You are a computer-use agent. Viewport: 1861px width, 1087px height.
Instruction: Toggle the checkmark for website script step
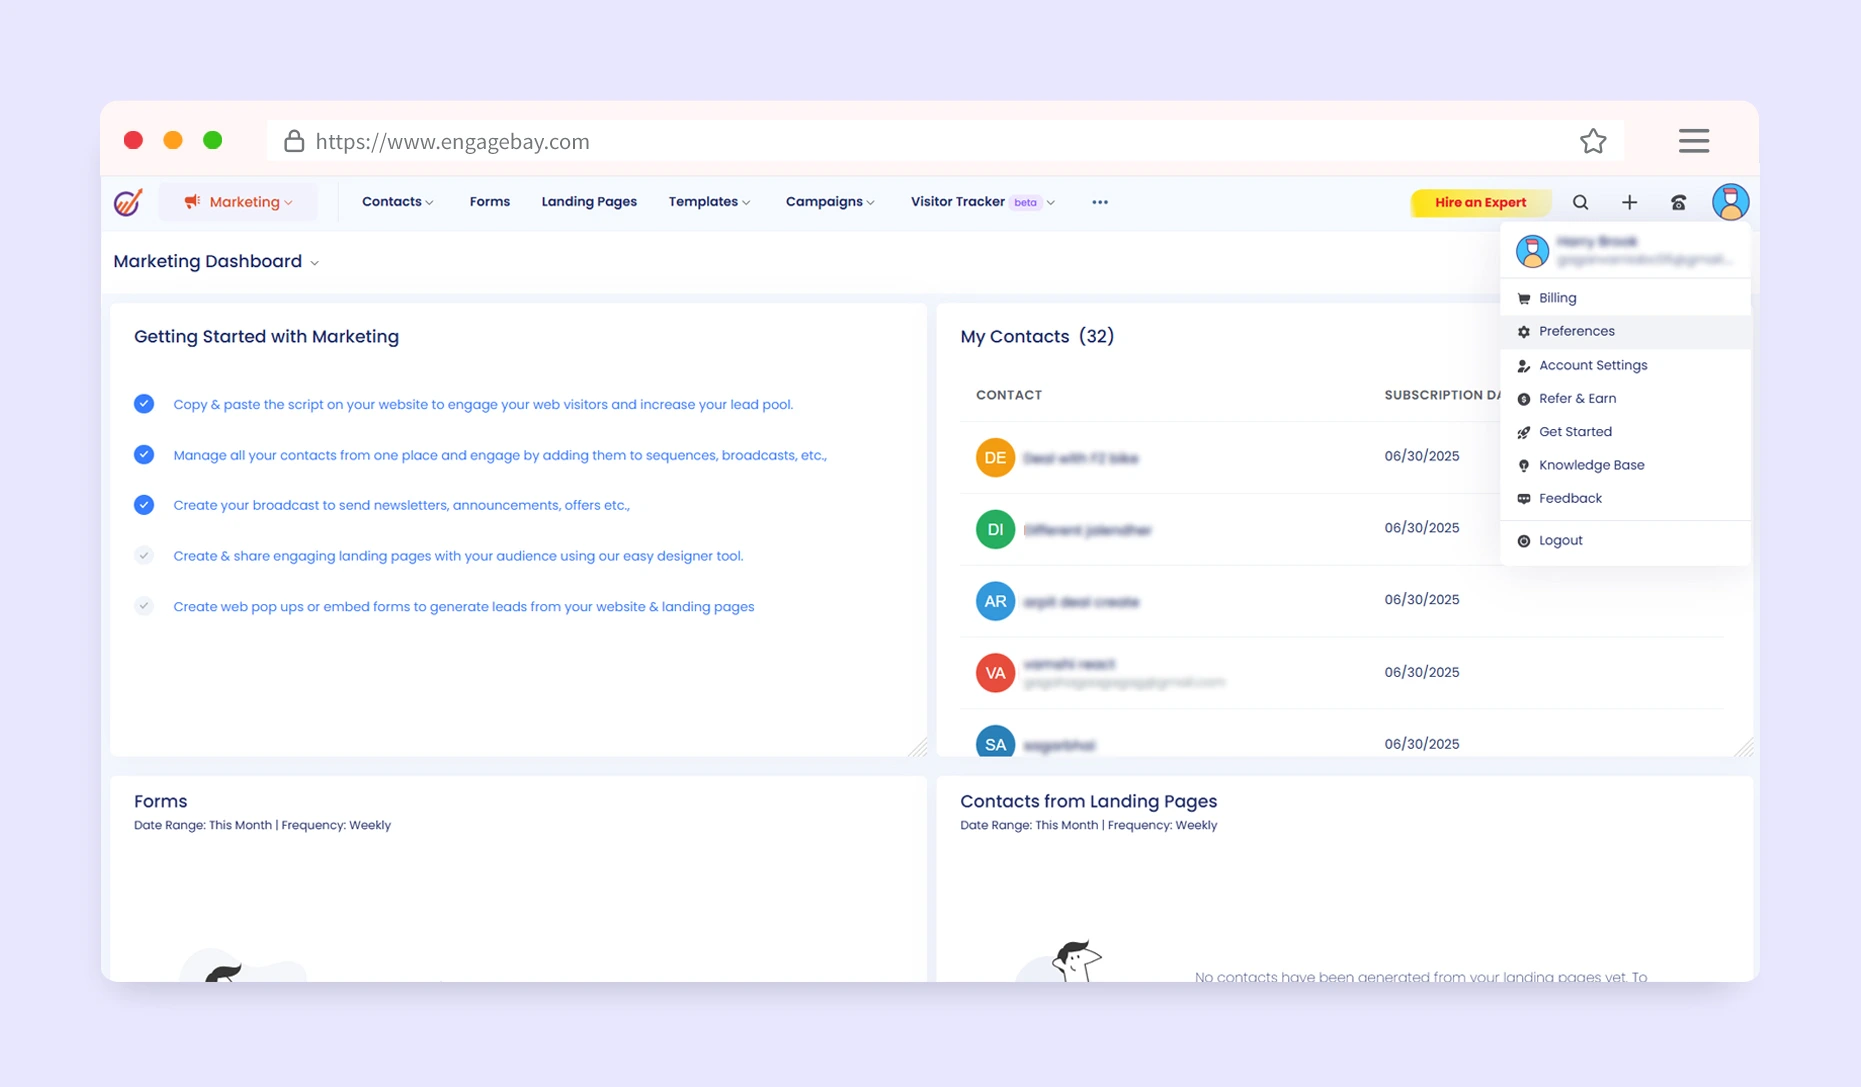[144, 404]
